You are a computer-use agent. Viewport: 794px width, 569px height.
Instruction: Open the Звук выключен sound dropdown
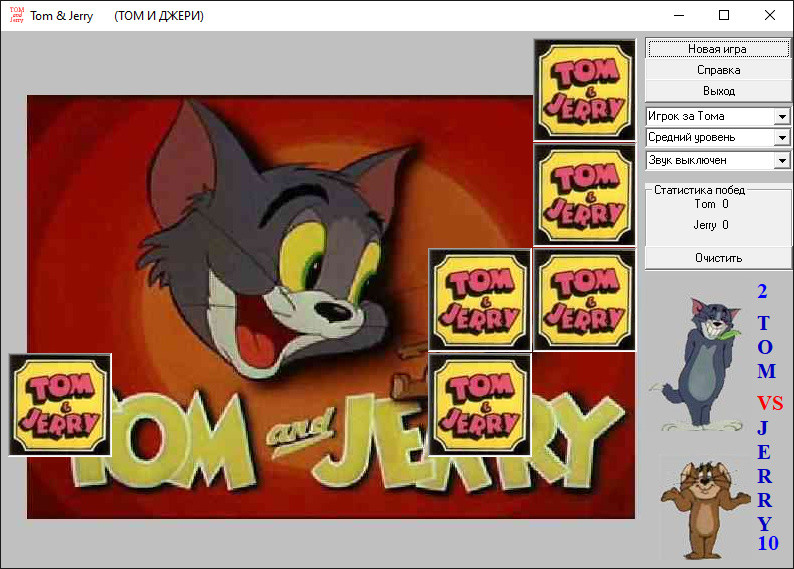pyautogui.click(x=718, y=160)
